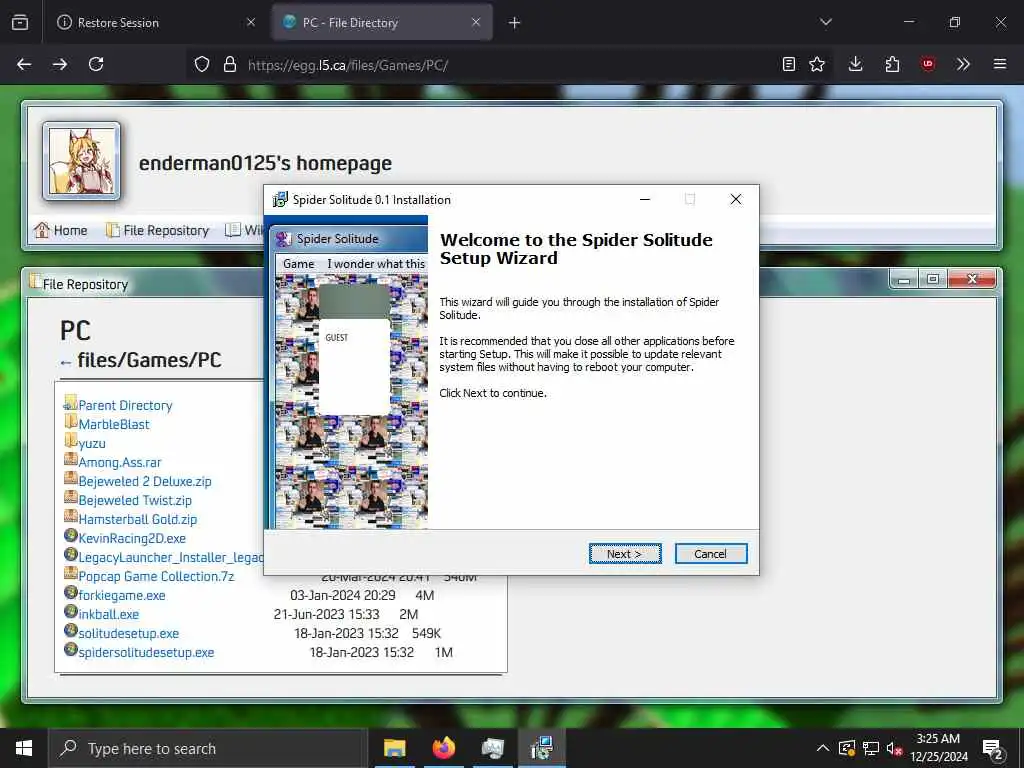Image resolution: width=1024 pixels, height=768 pixels.
Task: Bookmark this page with the star icon
Action: click(x=816, y=64)
